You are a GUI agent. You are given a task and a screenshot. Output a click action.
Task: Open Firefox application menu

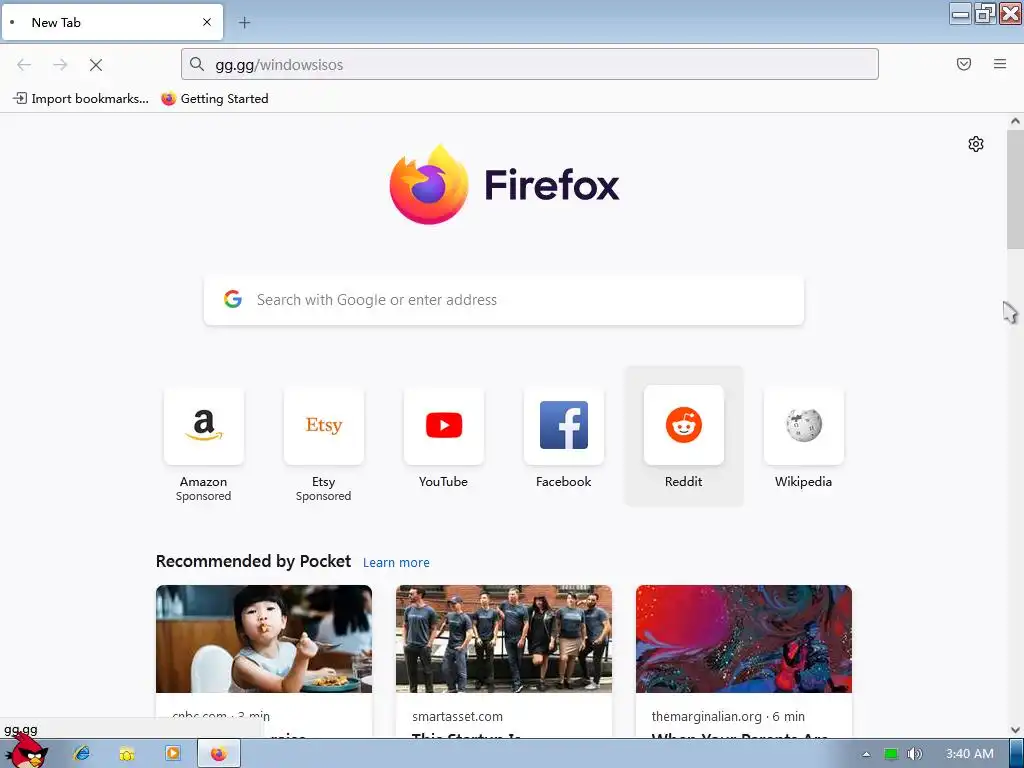pyautogui.click(x=1000, y=64)
